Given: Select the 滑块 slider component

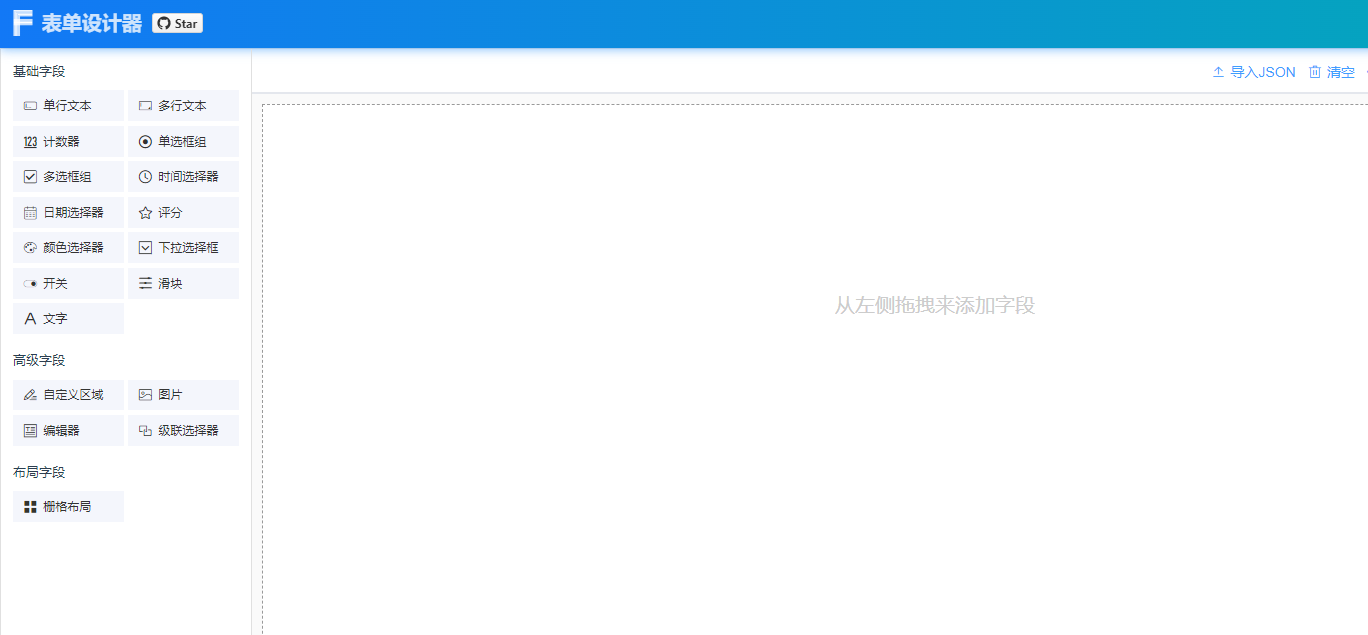Looking at the screenshot, I should coord(183,284).
